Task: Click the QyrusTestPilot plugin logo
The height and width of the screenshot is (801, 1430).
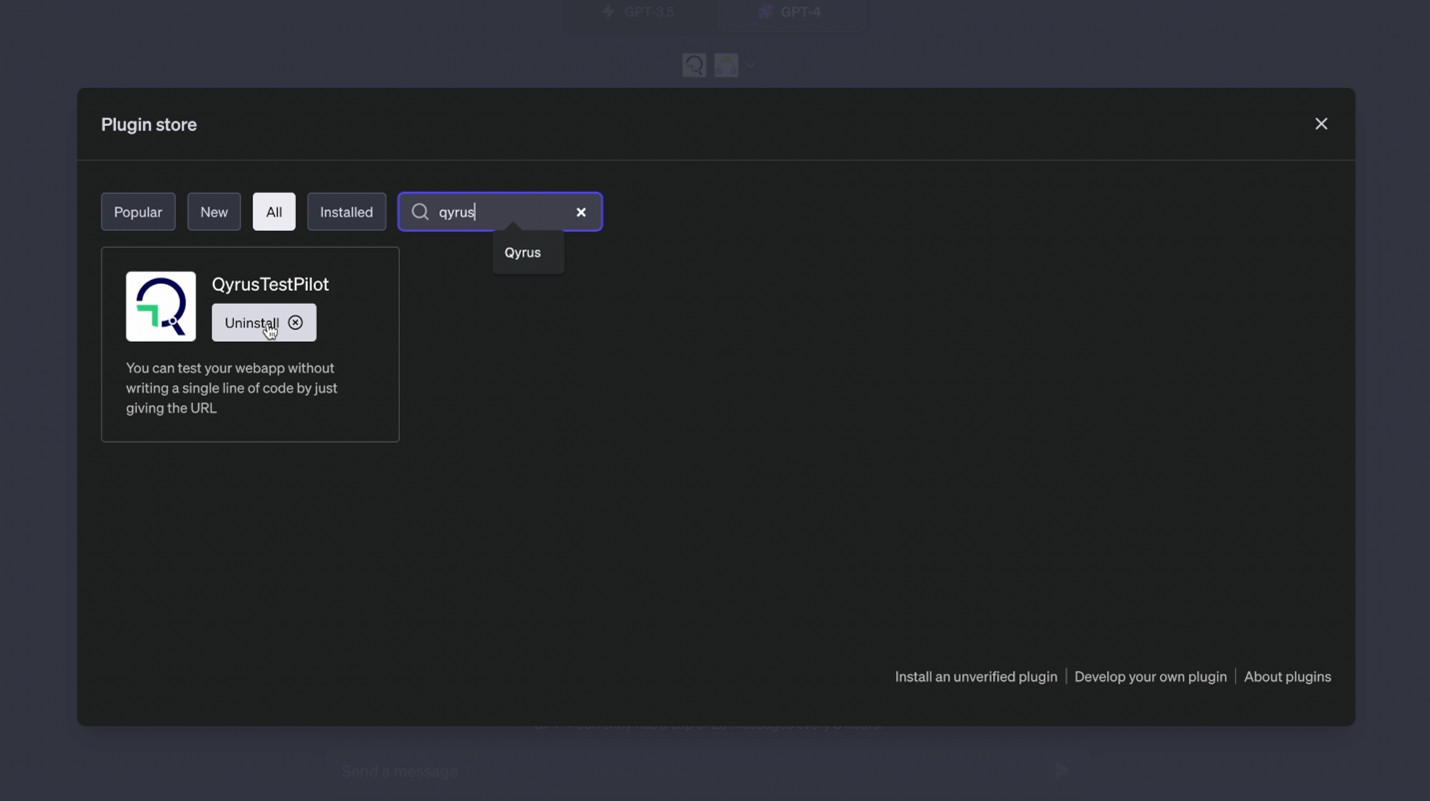Action: [x=160, y=306]
